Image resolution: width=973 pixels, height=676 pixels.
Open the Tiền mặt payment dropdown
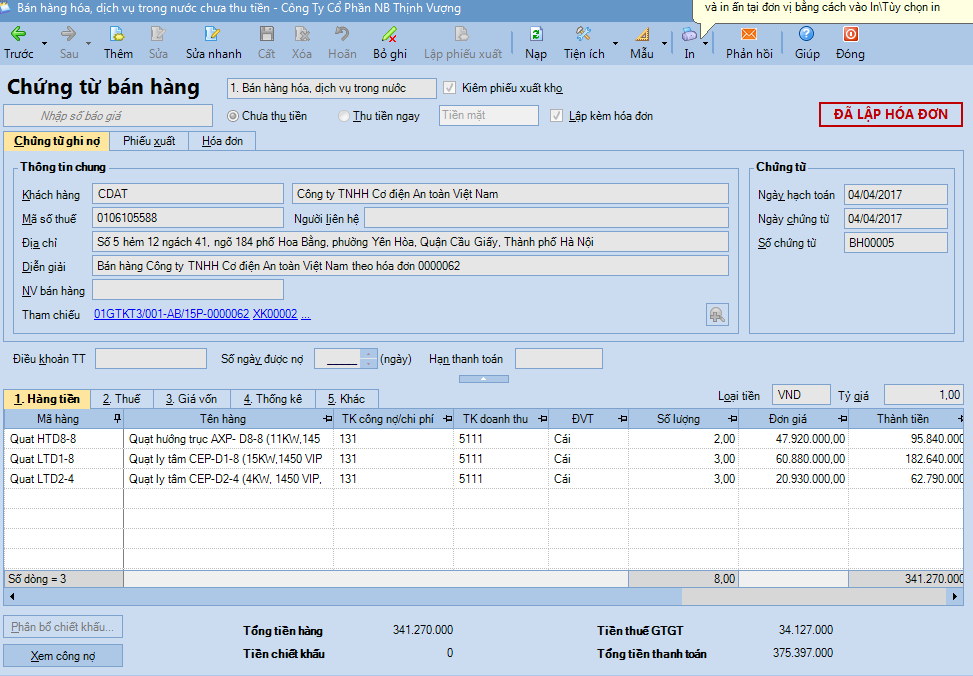point(489,115)
